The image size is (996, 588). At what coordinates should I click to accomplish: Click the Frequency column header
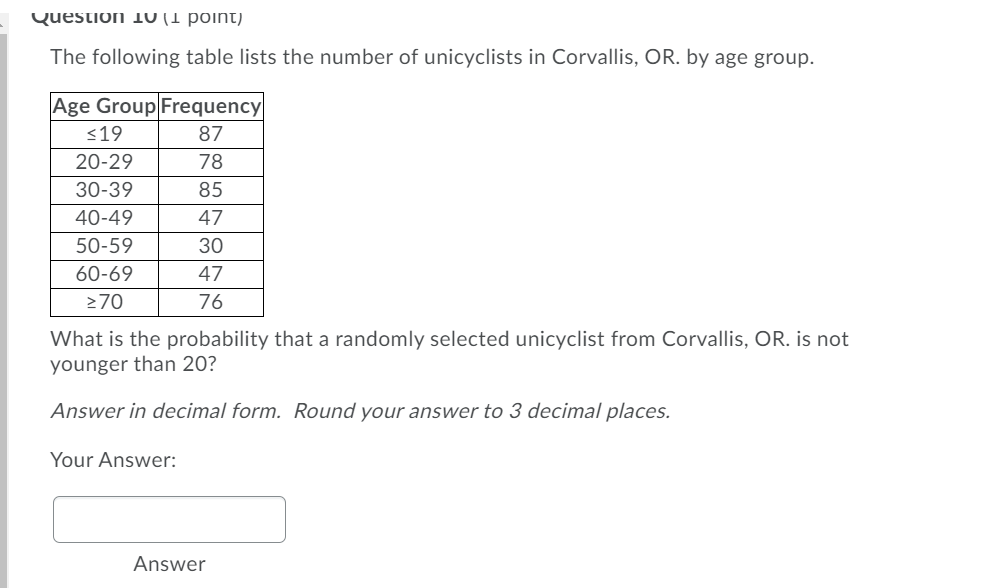coord(210,106)
